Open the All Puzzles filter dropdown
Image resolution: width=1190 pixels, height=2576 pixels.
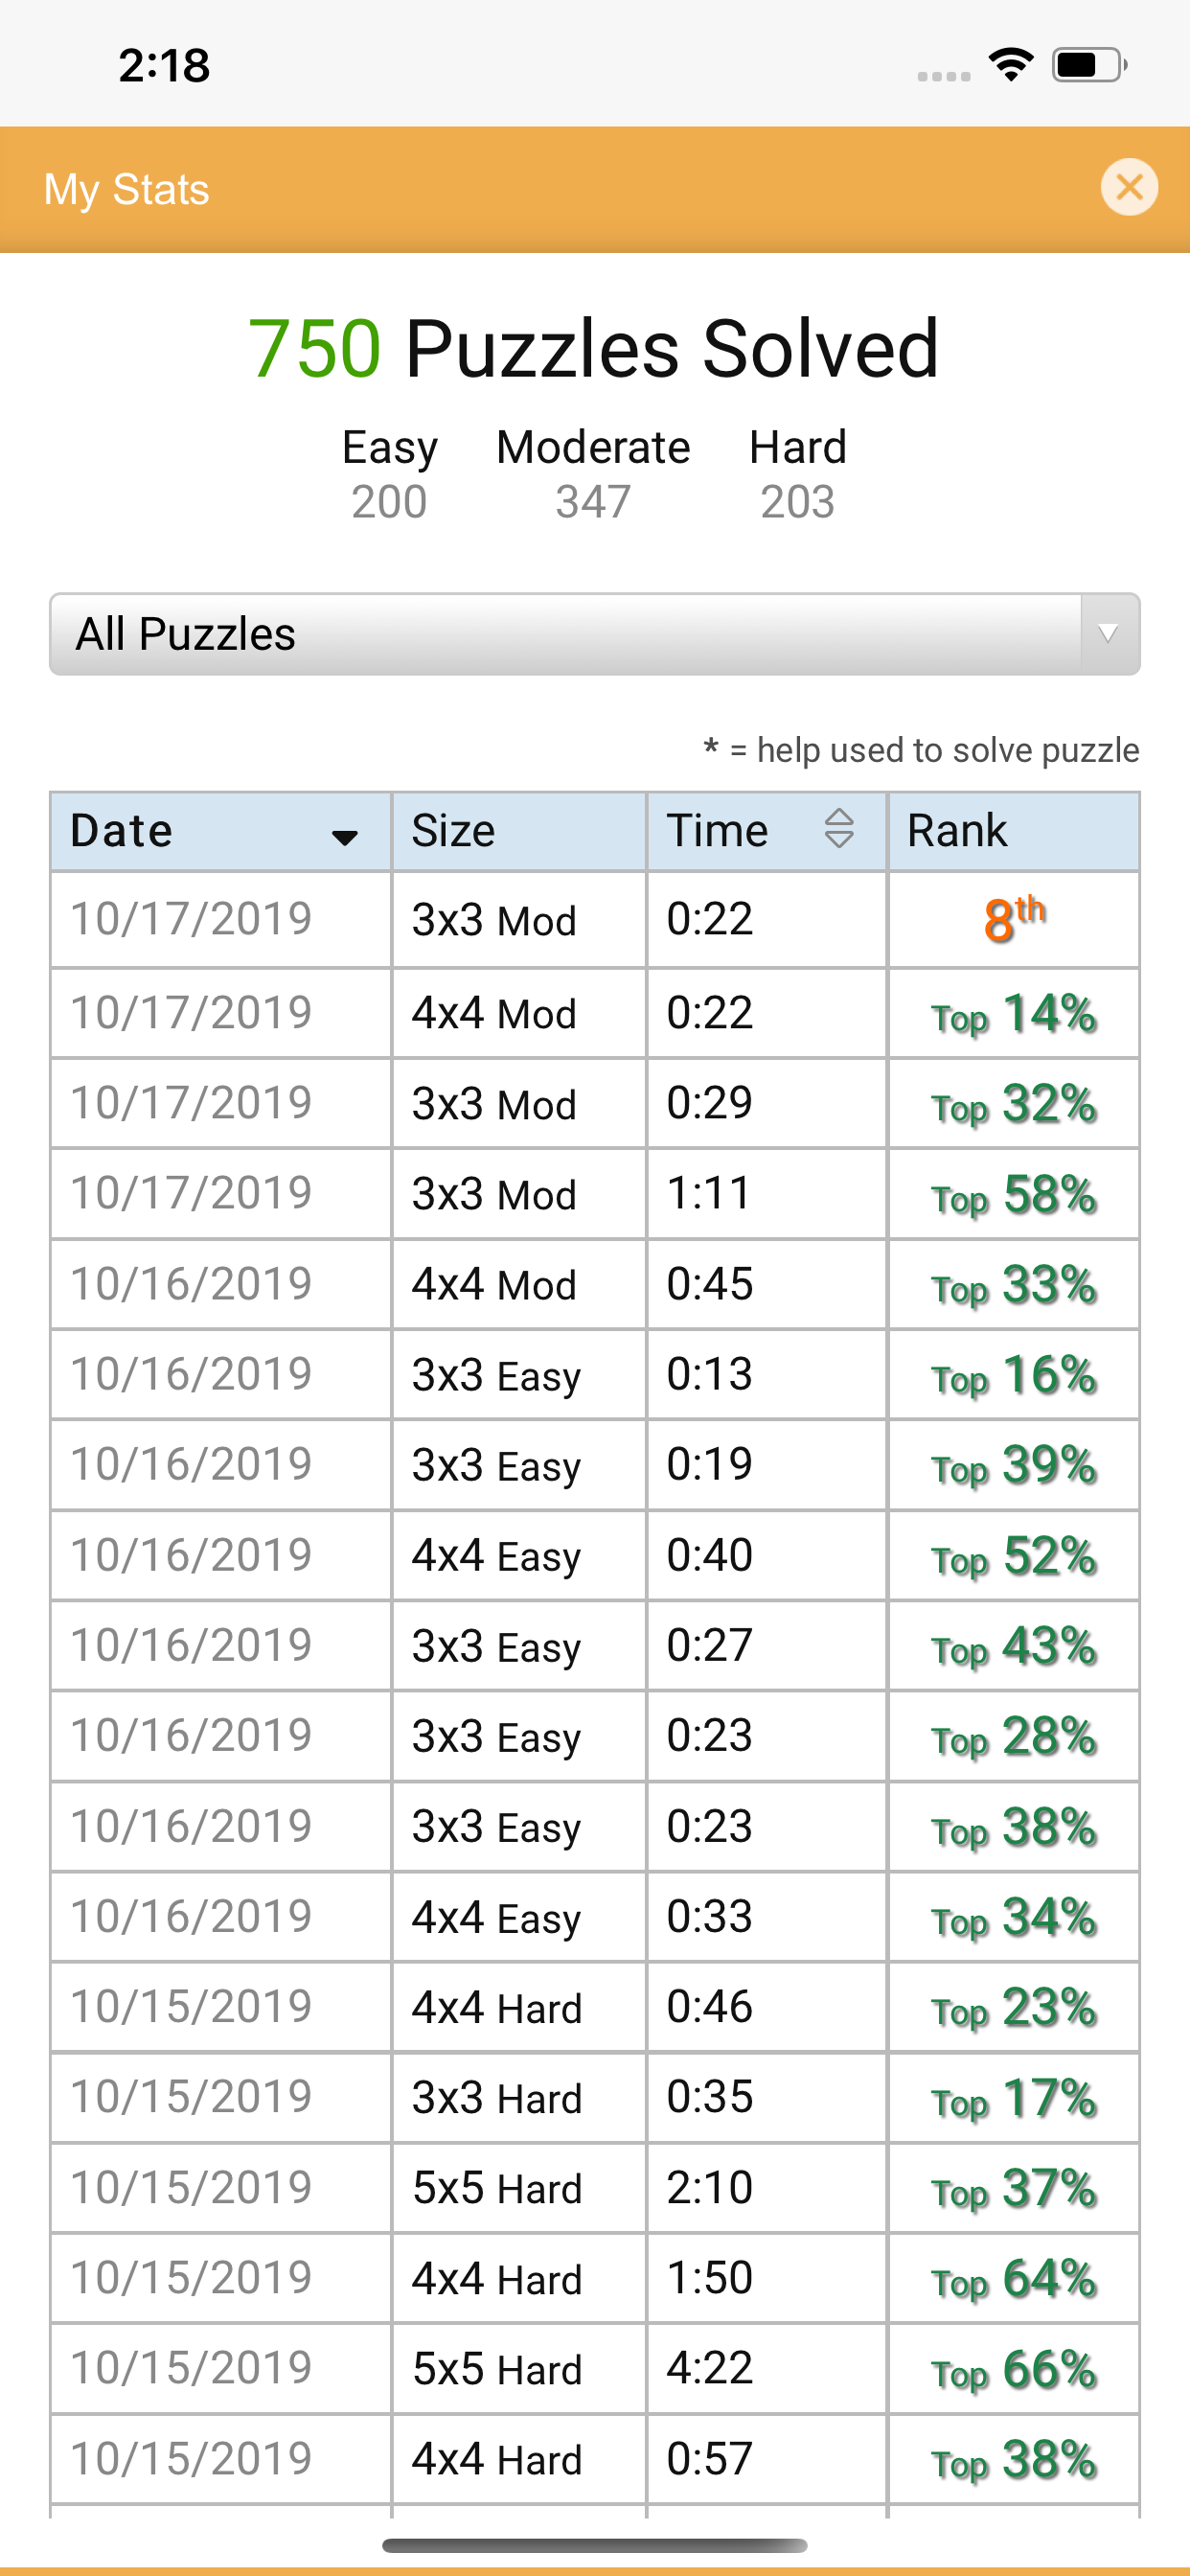pos(594,634)
